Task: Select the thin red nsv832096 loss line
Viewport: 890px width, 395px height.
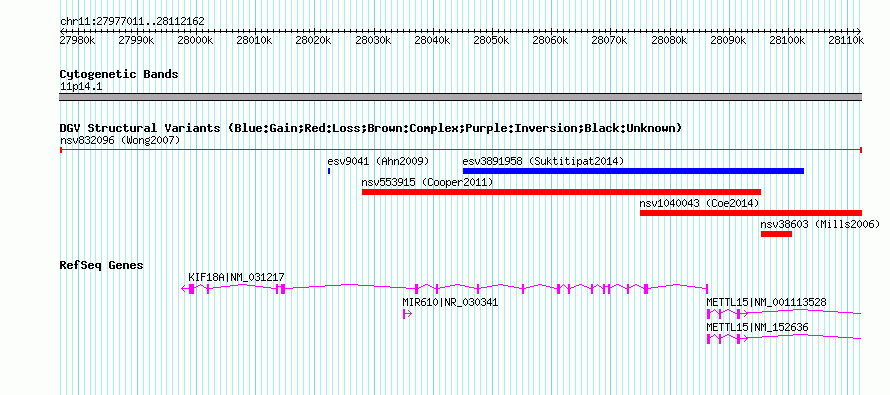Action: coord(461,150)
